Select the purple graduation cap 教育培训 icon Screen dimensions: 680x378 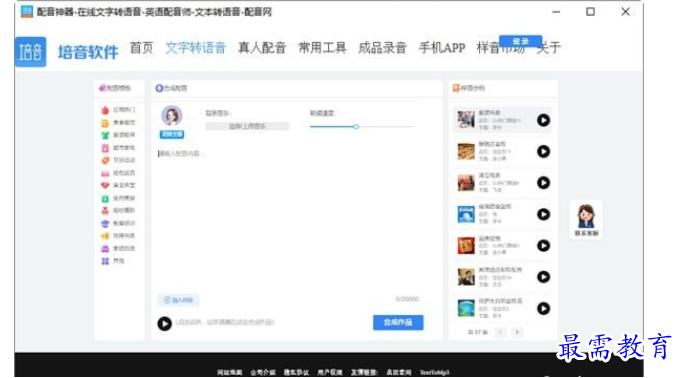[105, 223]
